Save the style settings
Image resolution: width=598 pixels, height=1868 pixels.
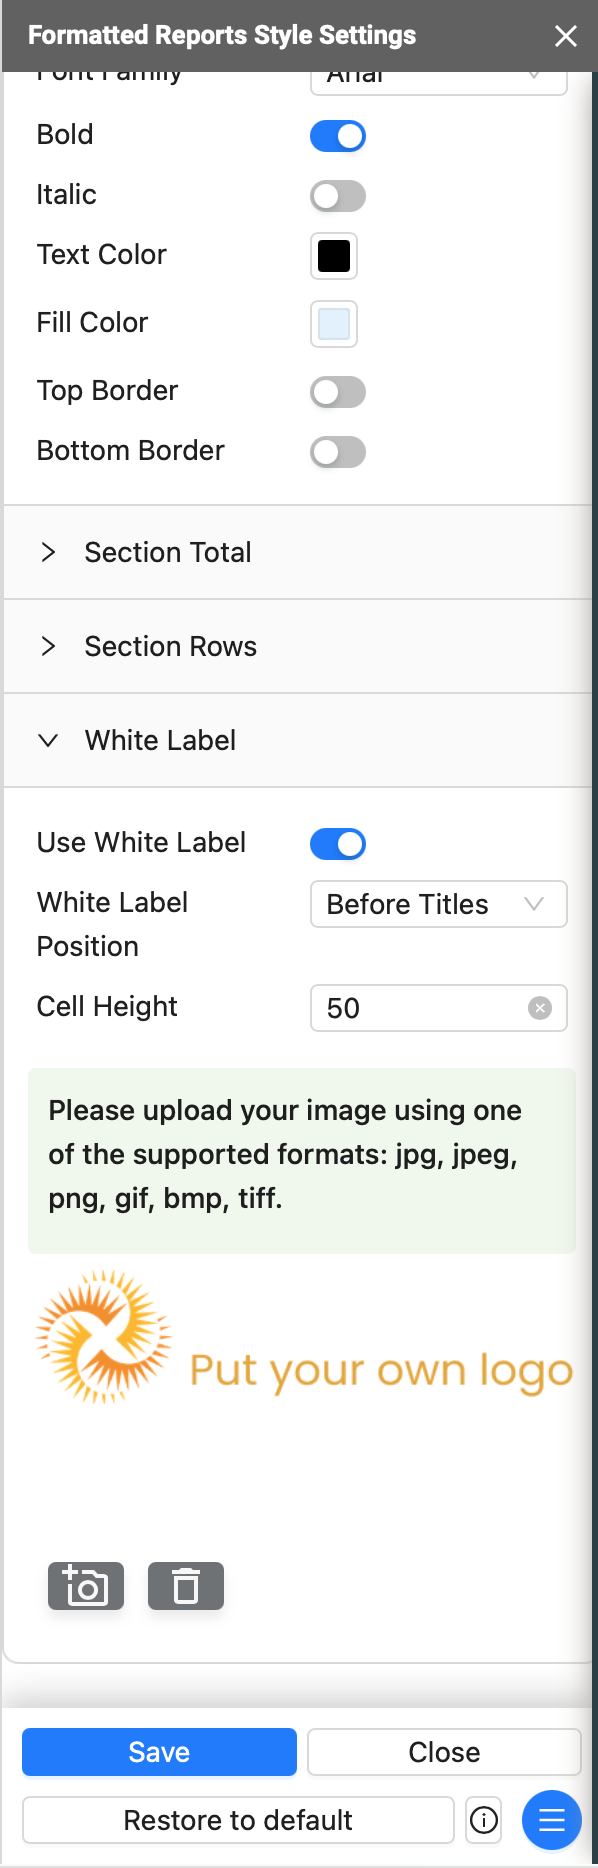159,1752
